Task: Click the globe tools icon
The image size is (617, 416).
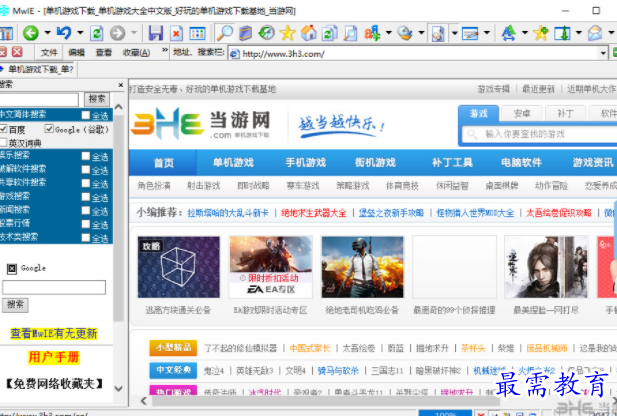Action: [405, 33]
